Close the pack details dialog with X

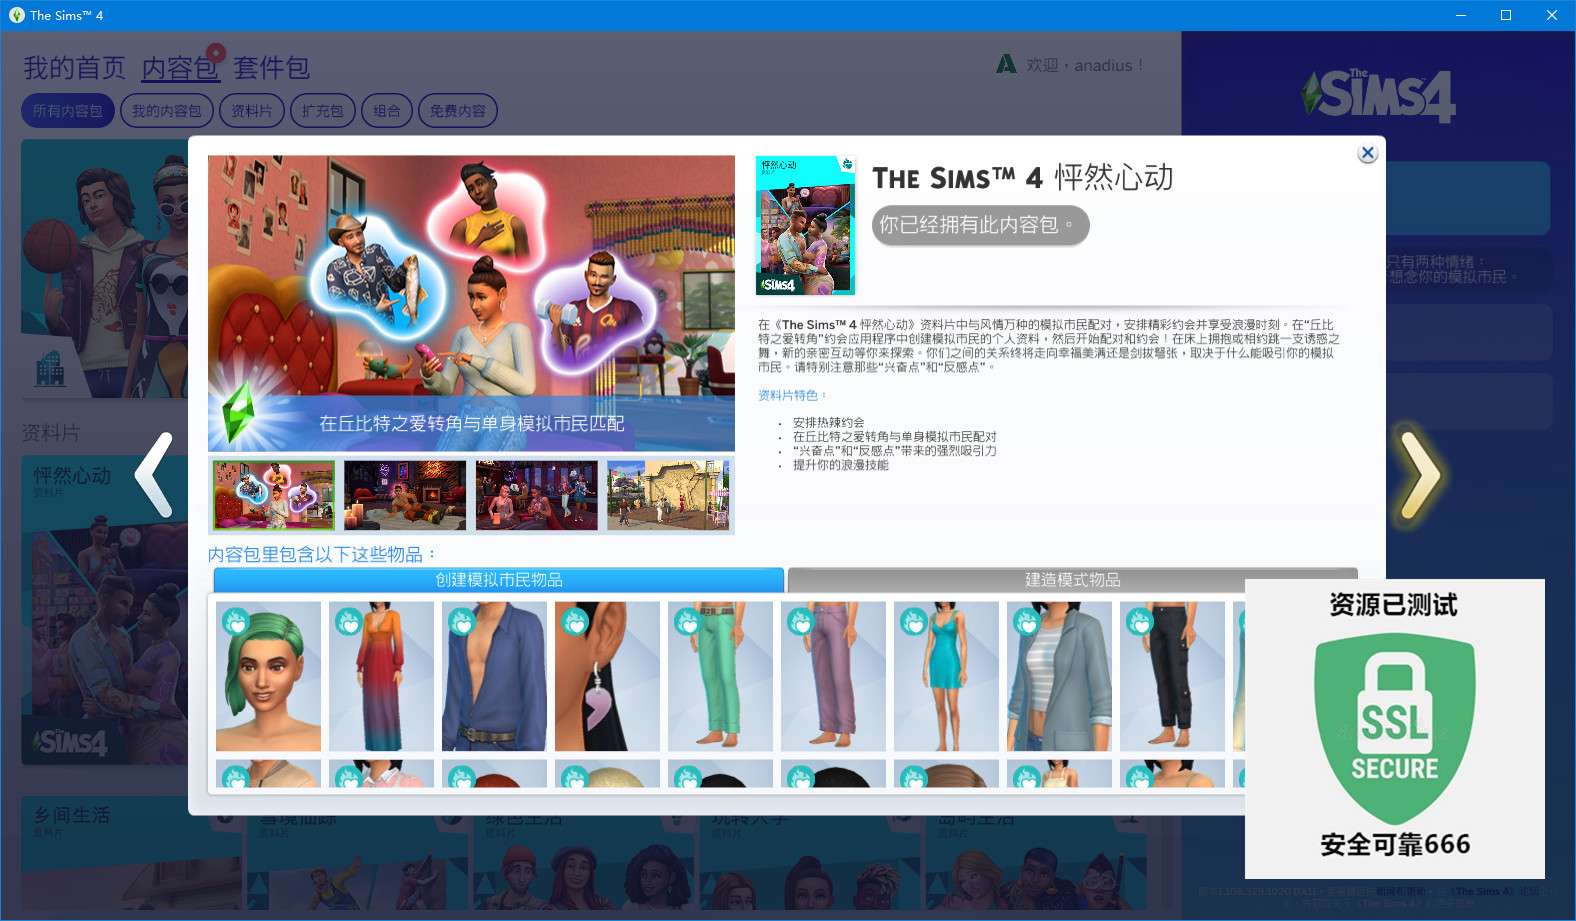(1367, 153)
